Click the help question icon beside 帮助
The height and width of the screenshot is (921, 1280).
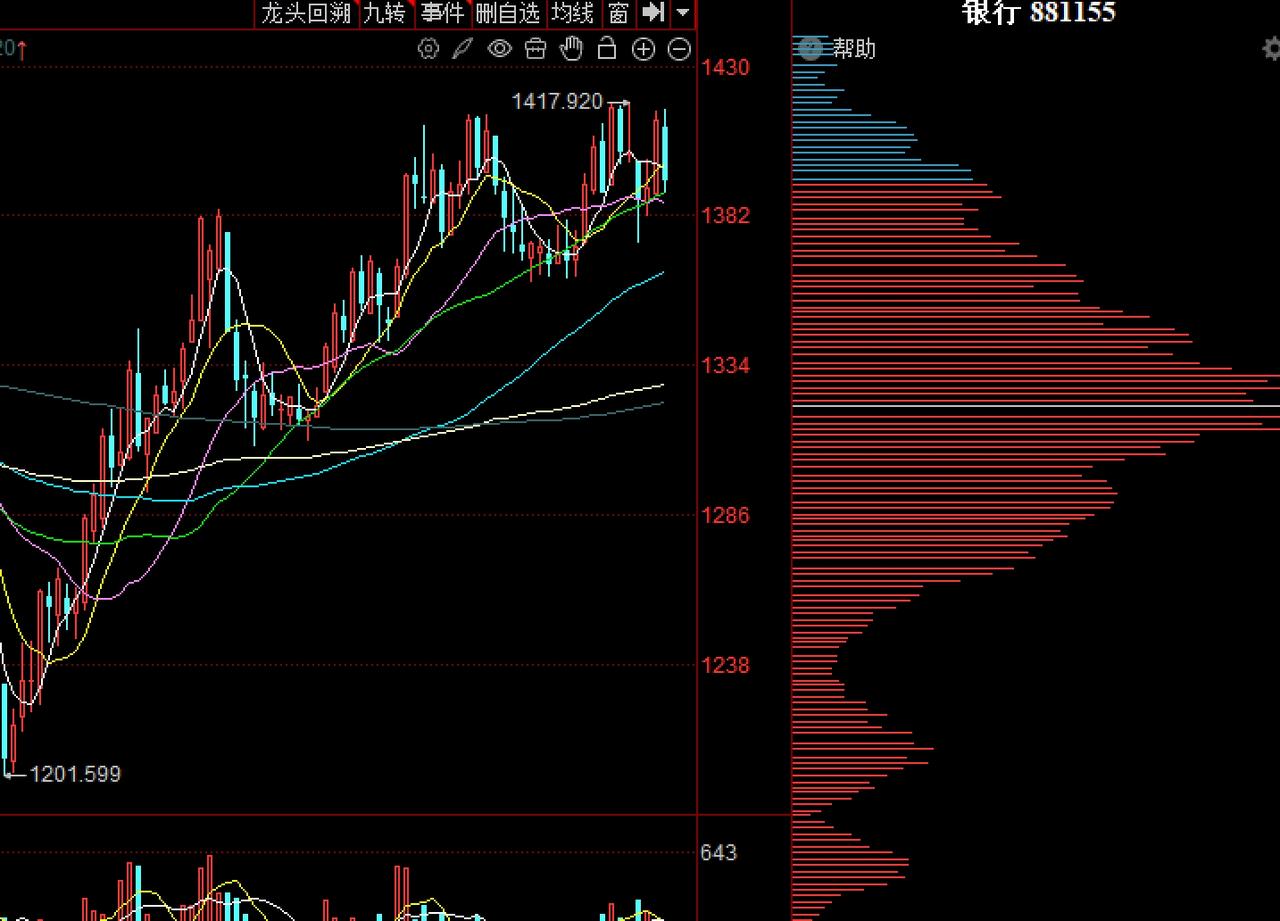[811, 48]
